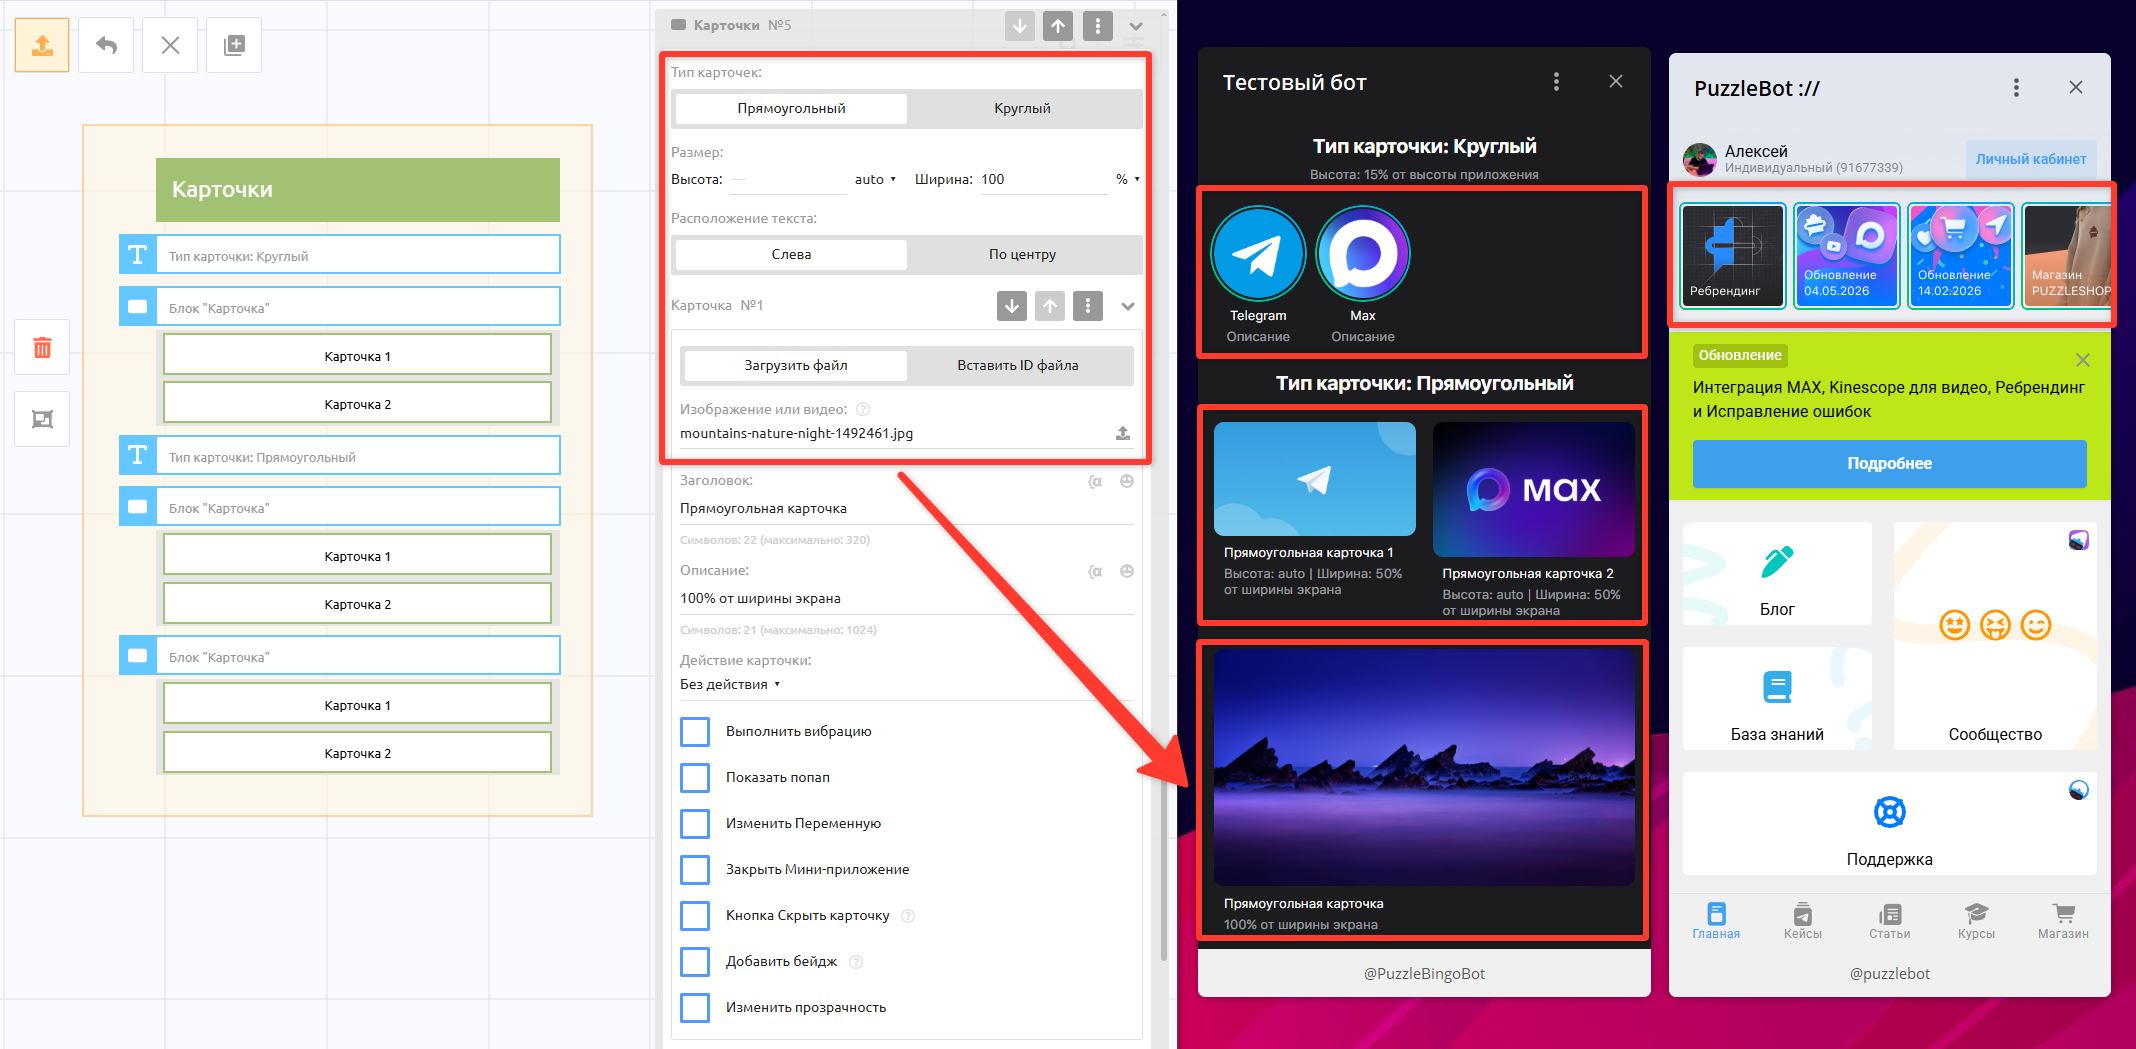Open the height unit "auto" dropdown

[x=875, y=179]
